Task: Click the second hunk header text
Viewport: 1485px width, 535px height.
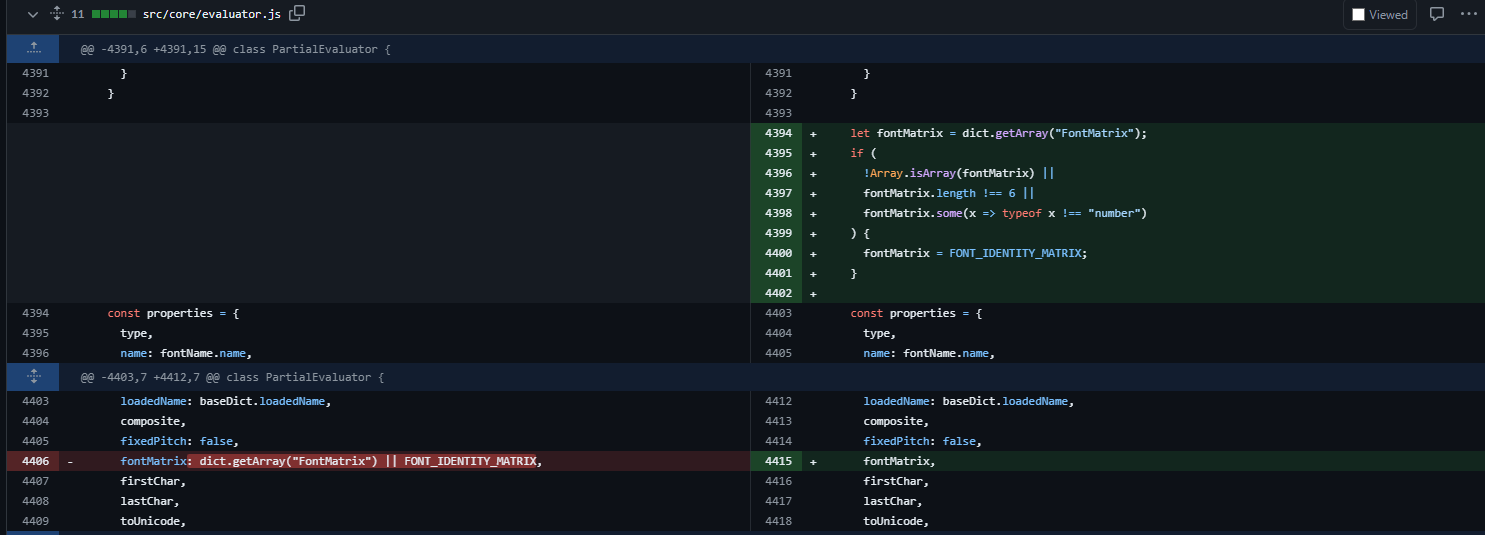Action: [x=232, y=377]
